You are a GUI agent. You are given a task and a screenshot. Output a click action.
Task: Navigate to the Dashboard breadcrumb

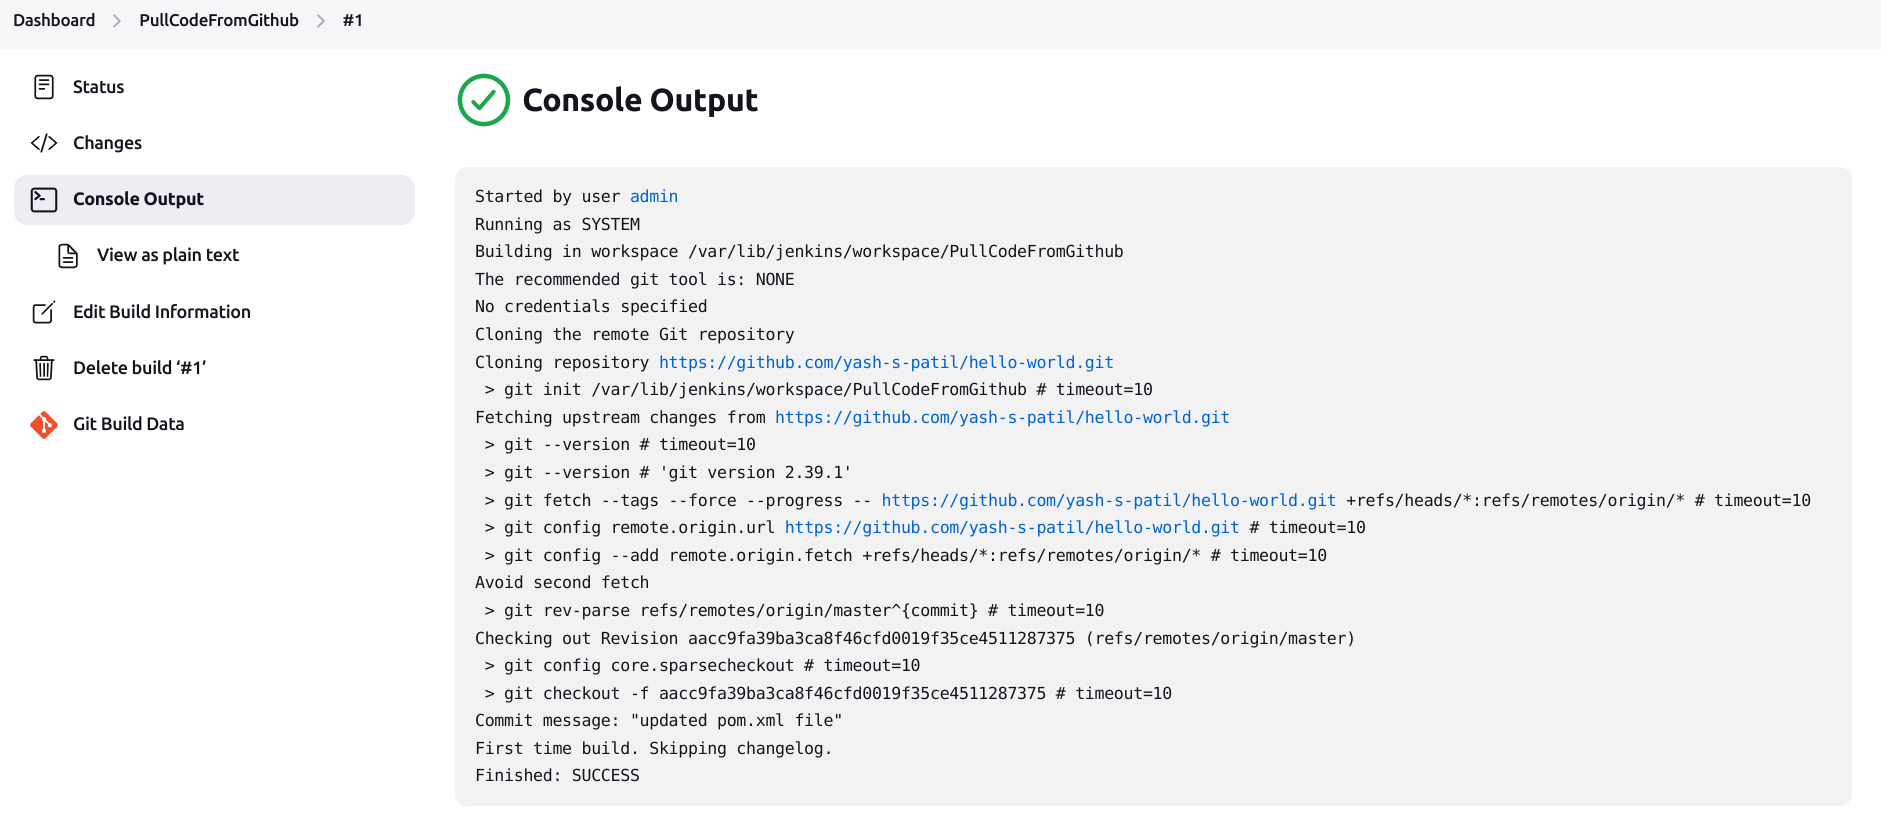pyautogui.click(x=54, y=19)
